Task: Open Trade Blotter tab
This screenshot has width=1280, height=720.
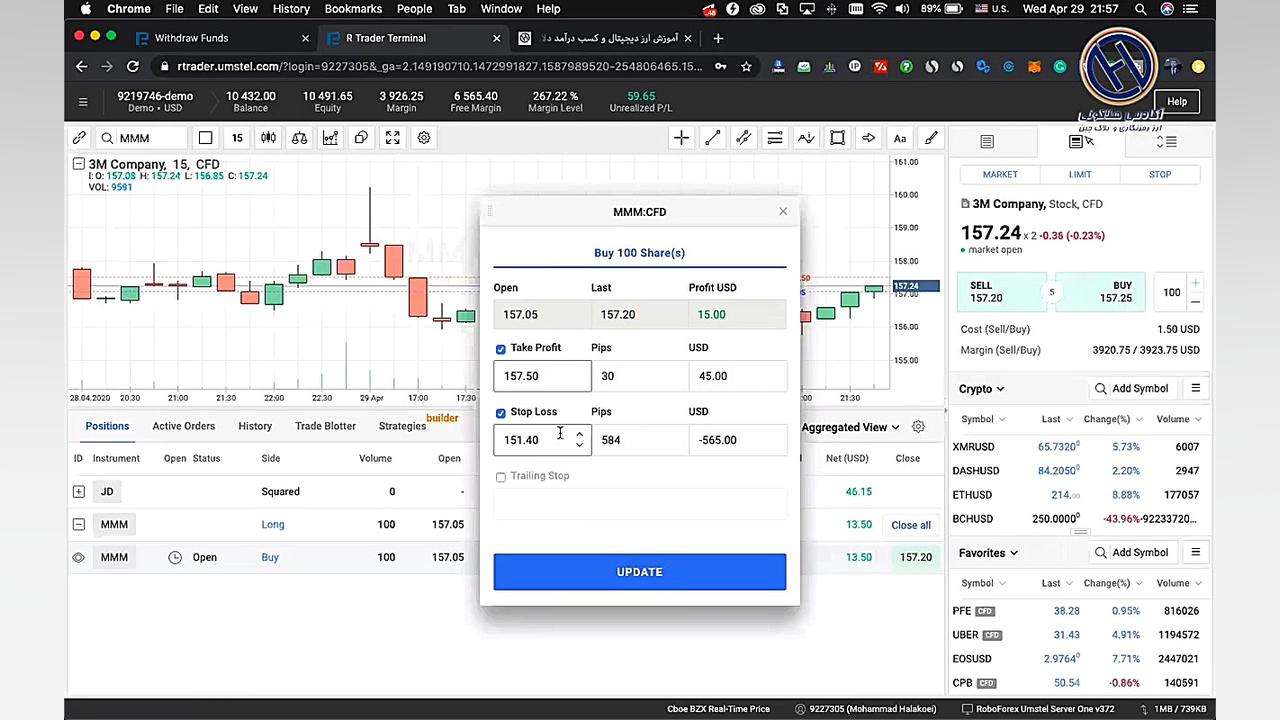Action: point(325,426)
